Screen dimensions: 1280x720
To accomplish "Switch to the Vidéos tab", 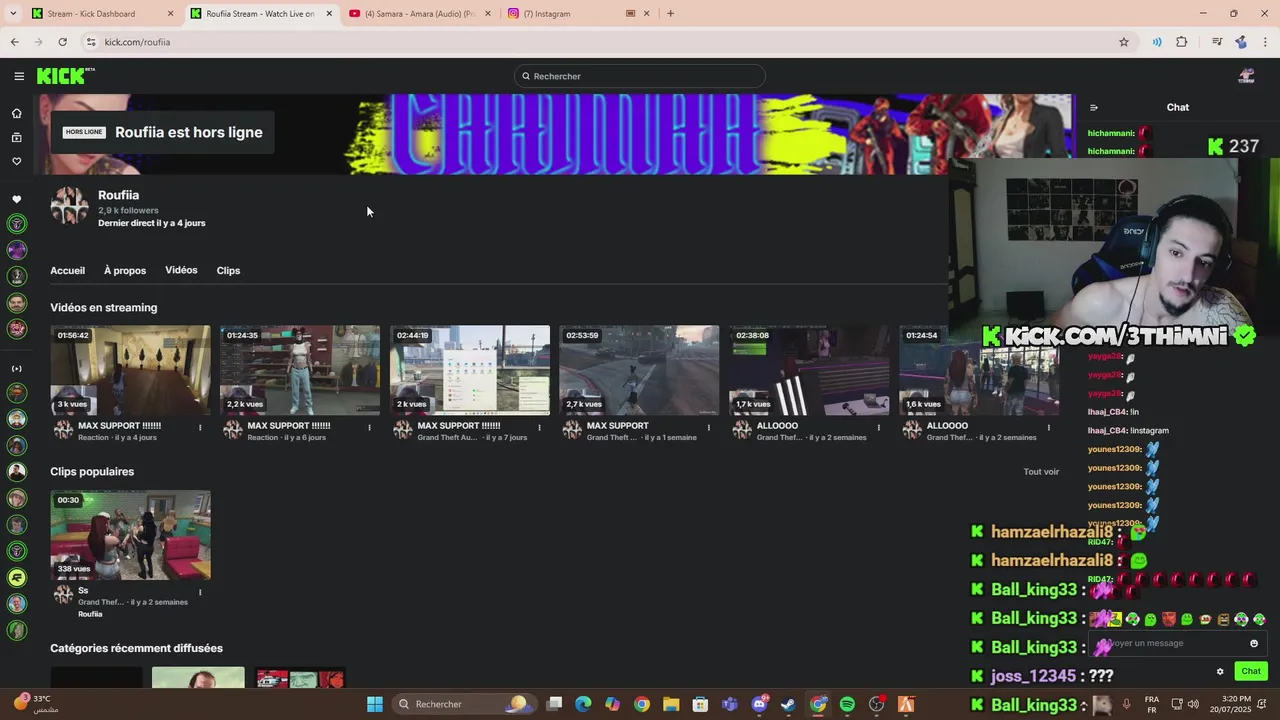I will [181, 270].
